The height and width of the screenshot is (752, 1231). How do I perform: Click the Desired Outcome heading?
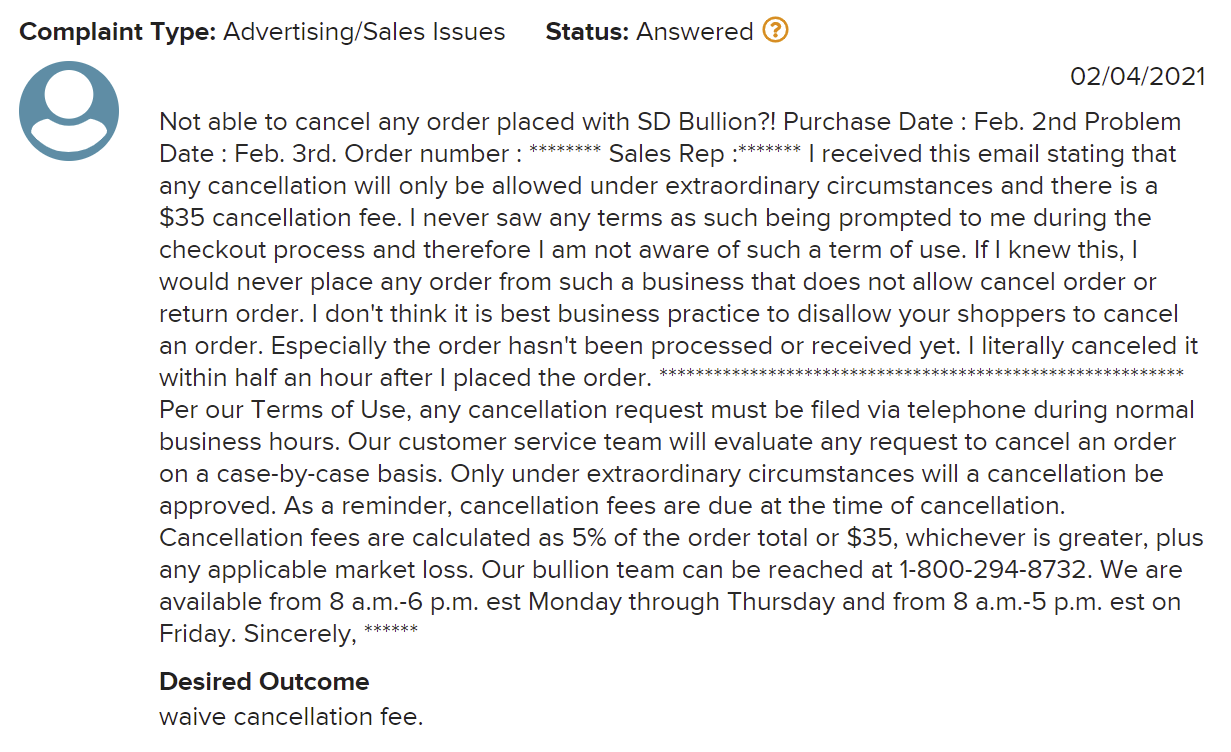264,682
